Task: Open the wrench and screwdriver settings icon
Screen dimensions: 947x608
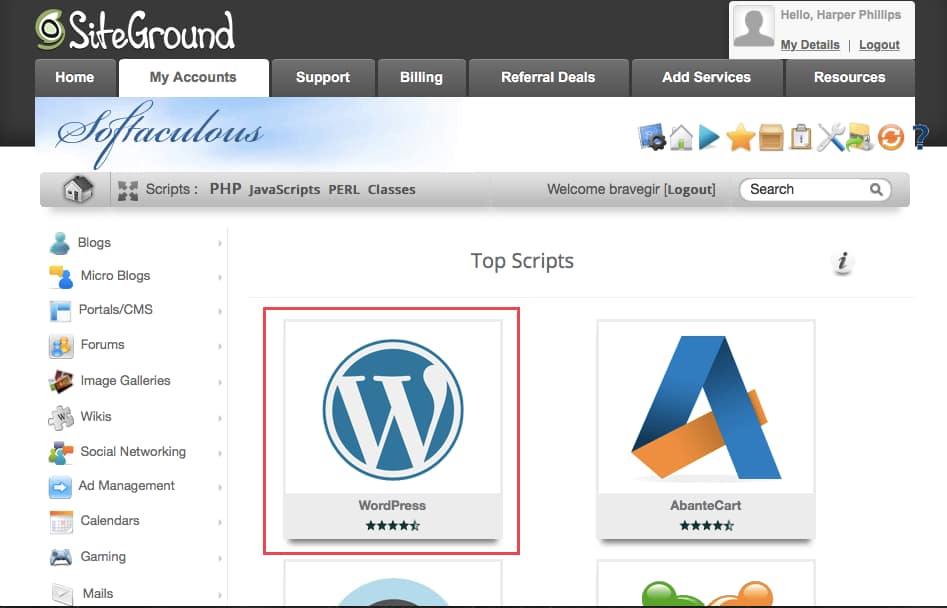Action: tap(830, 138)
